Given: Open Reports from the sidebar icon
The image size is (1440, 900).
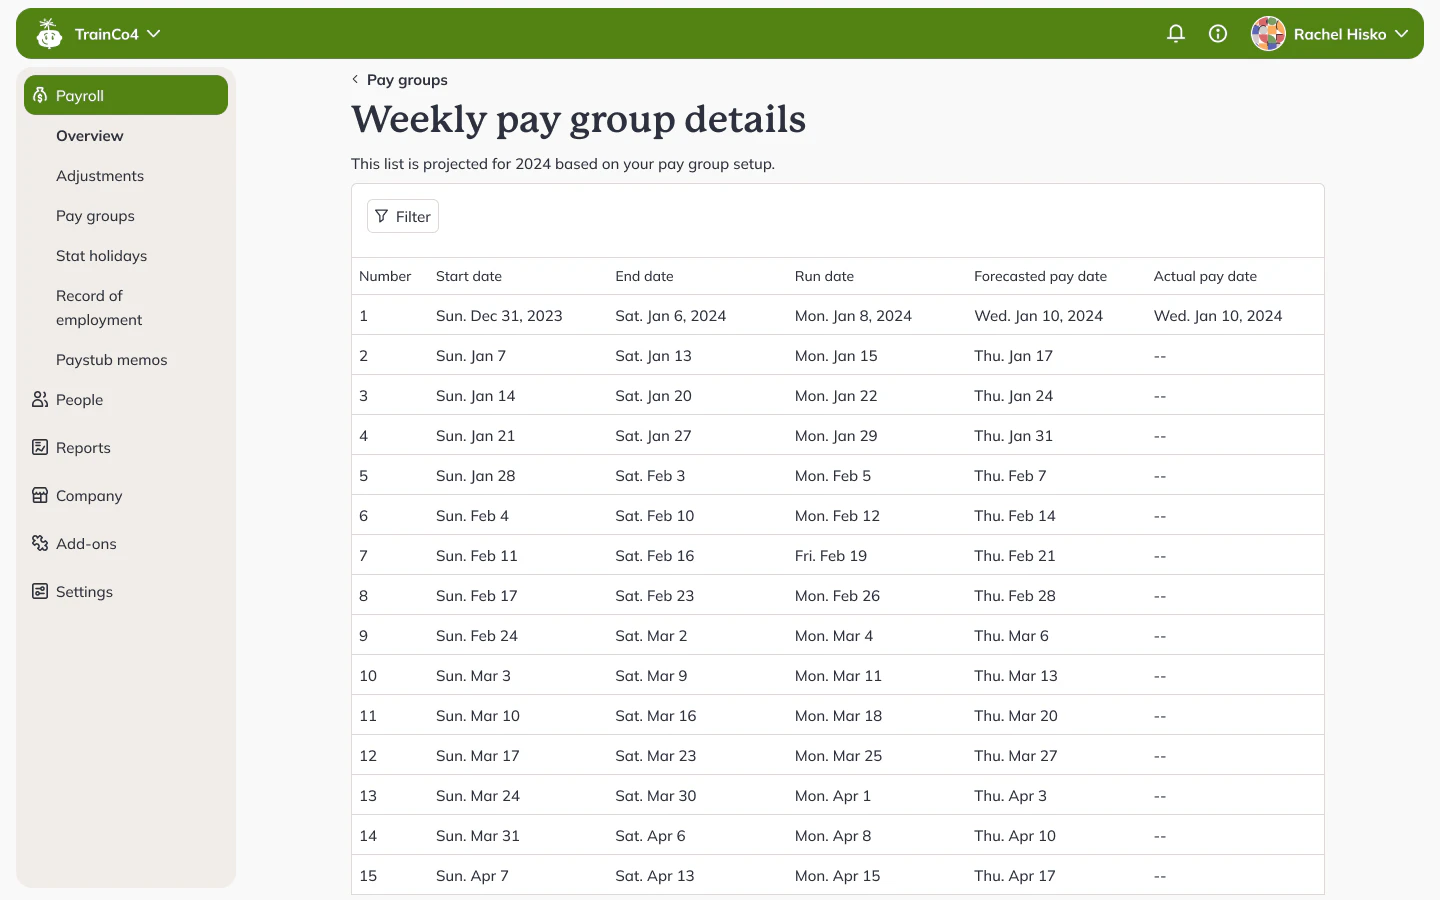Looking at the screenshot, I should (x=39, y=447).
